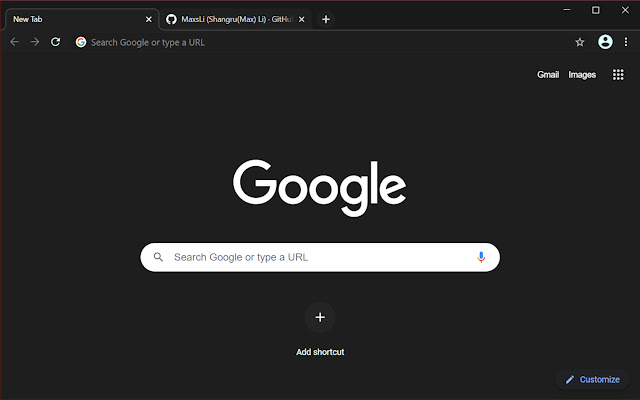Screen dimensions: 640x400
Task: Open the profile avatar menu
Action: tap(605, 42)
